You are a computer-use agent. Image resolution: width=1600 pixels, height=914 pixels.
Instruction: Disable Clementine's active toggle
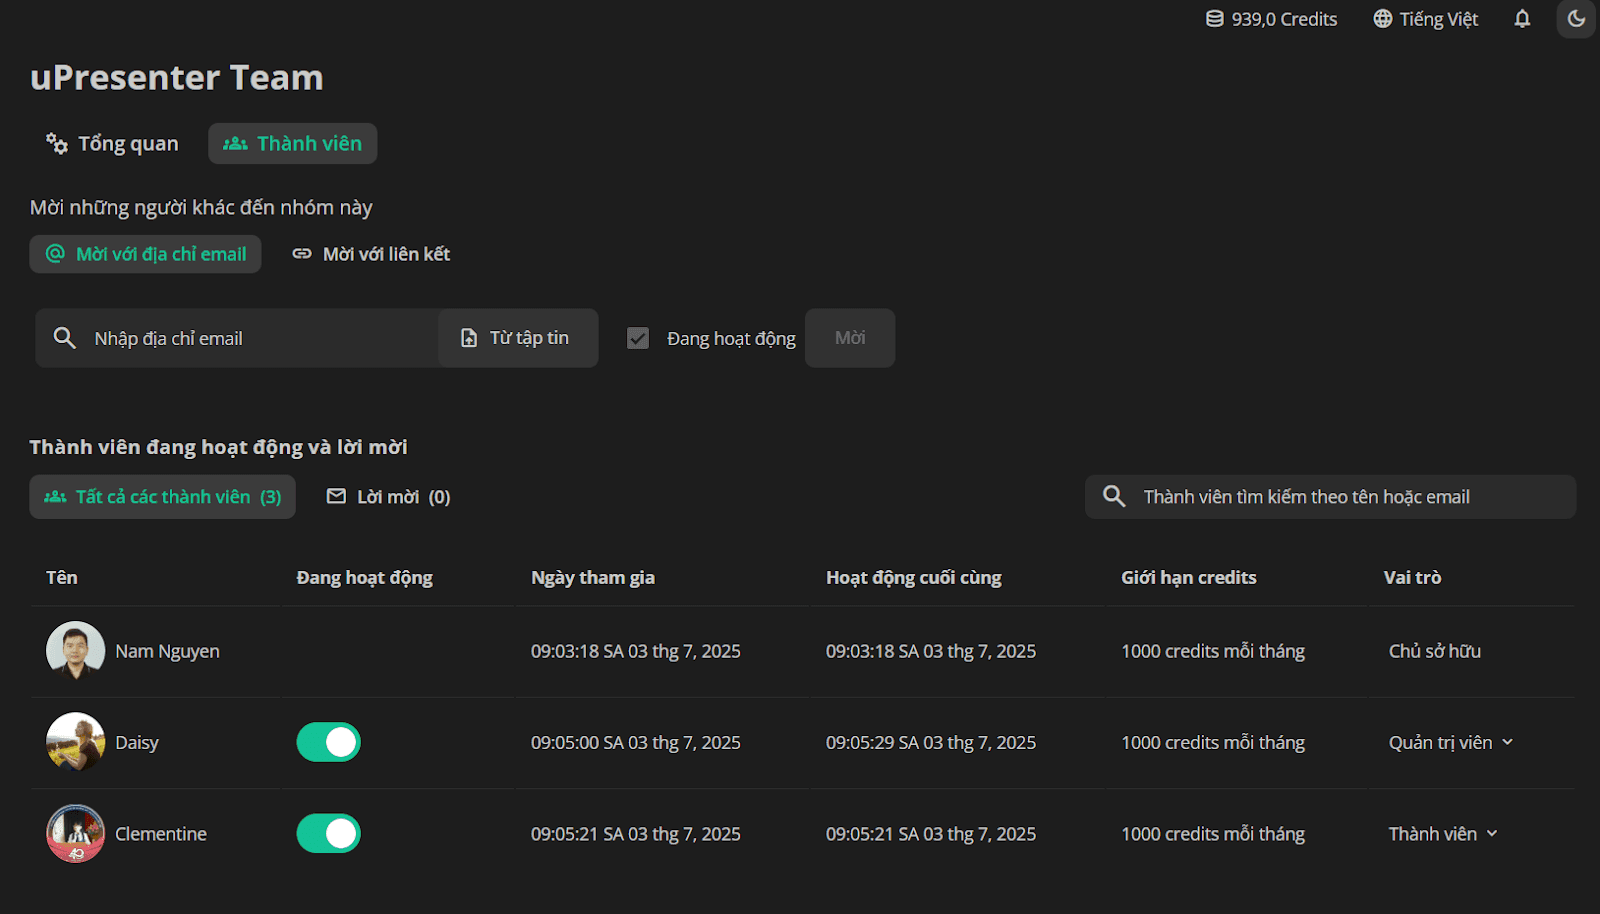coord(328,833)
